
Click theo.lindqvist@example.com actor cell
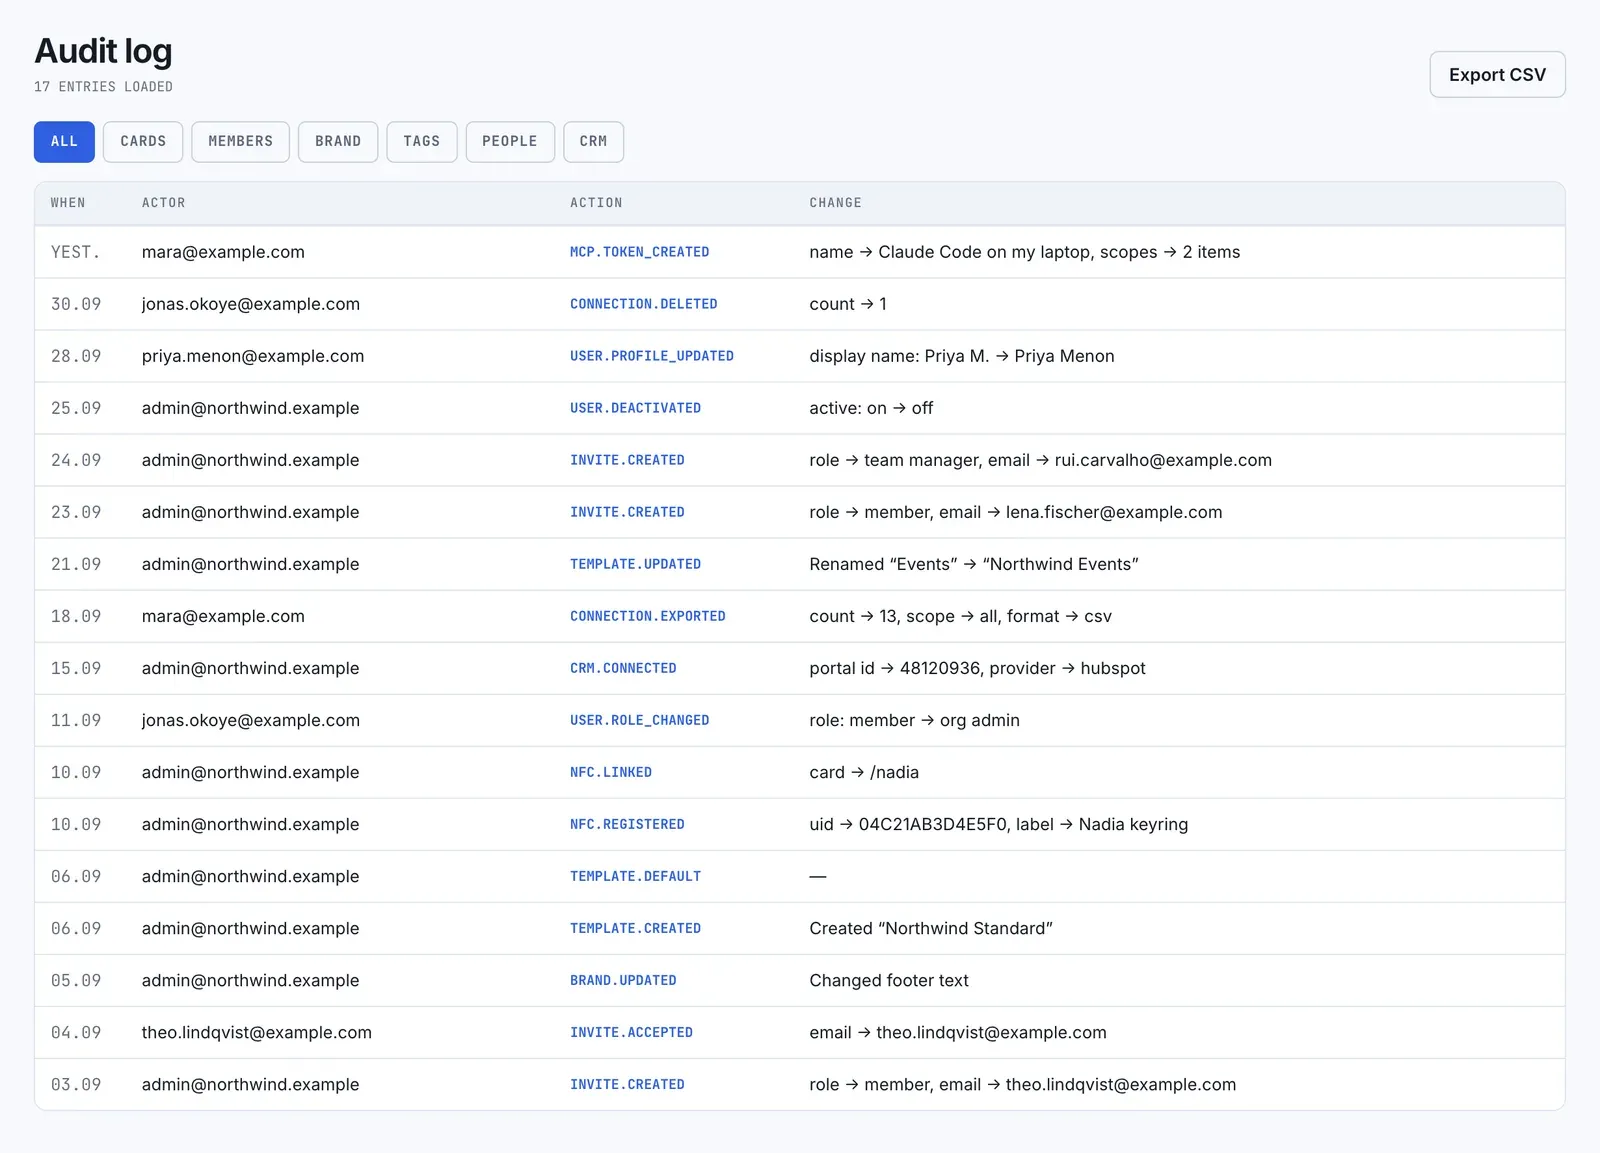pos(256,1032)
